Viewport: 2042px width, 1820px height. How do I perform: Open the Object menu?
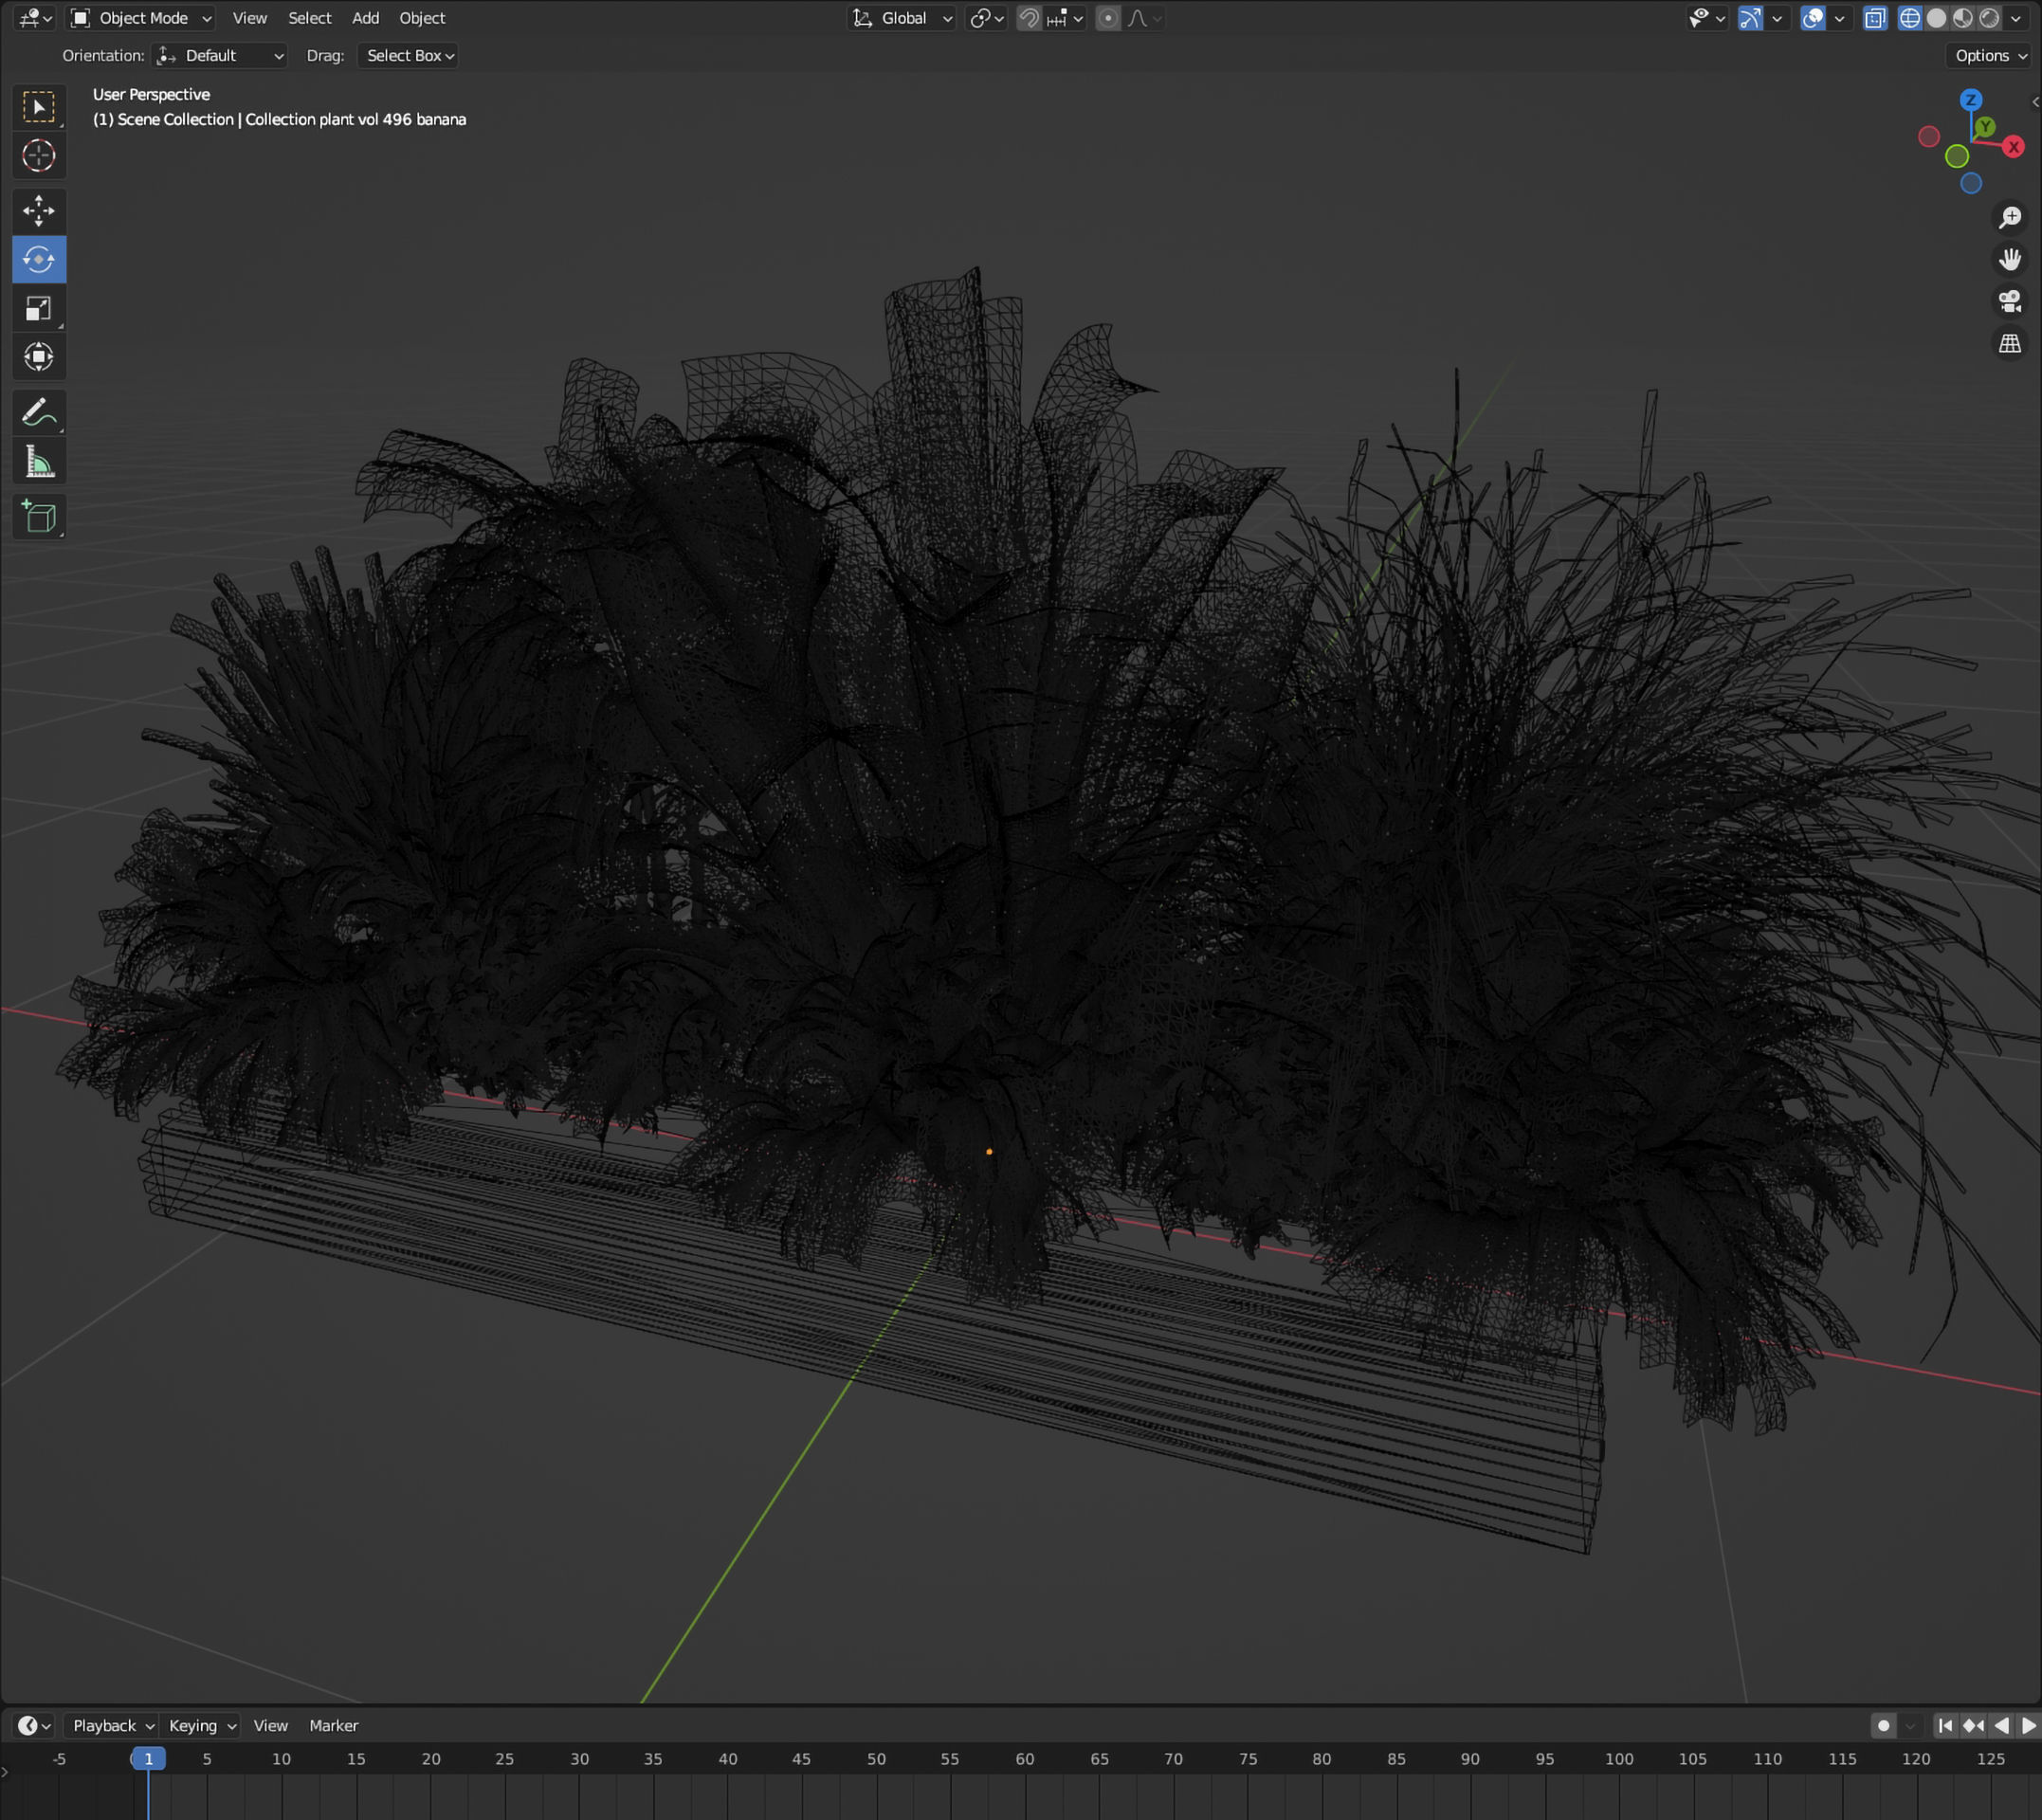click(422, 18)
